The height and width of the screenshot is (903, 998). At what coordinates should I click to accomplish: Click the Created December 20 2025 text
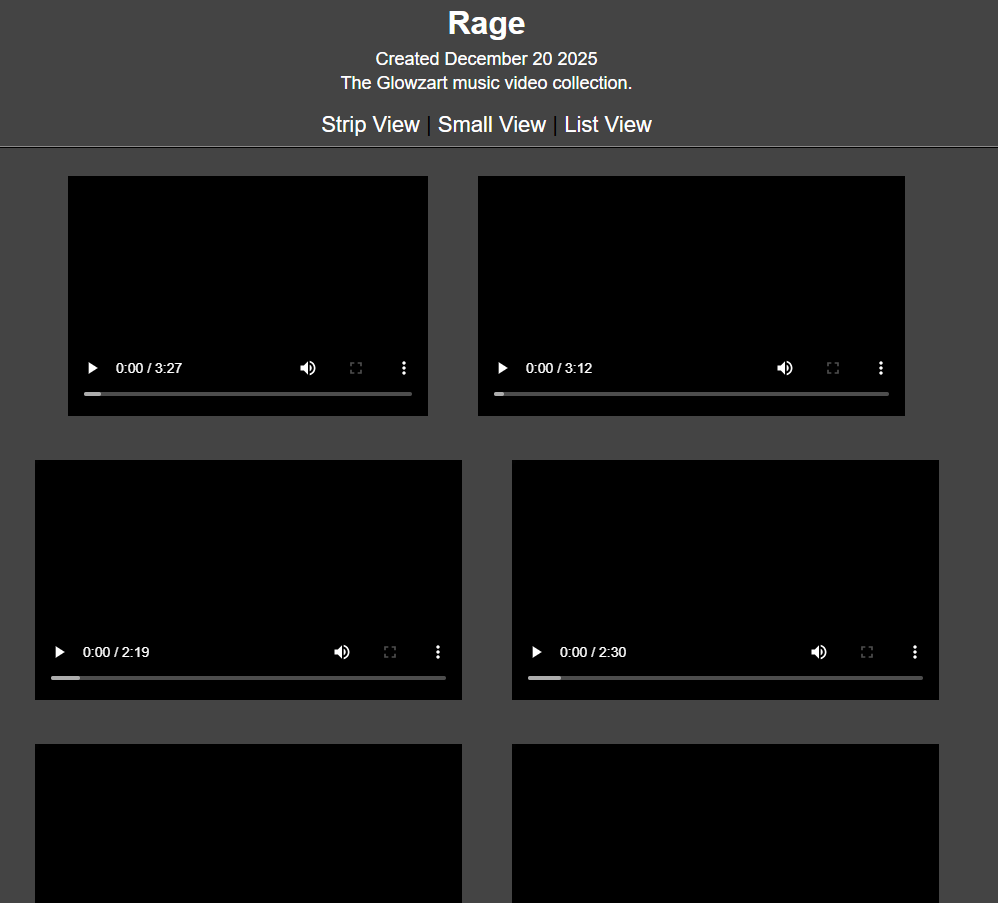(486, 59)
